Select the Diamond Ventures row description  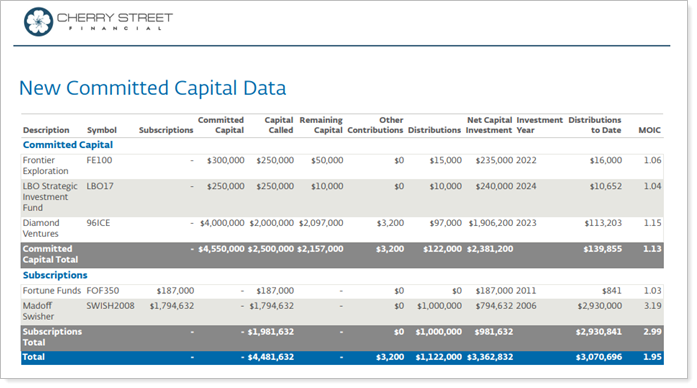point(41,228)
